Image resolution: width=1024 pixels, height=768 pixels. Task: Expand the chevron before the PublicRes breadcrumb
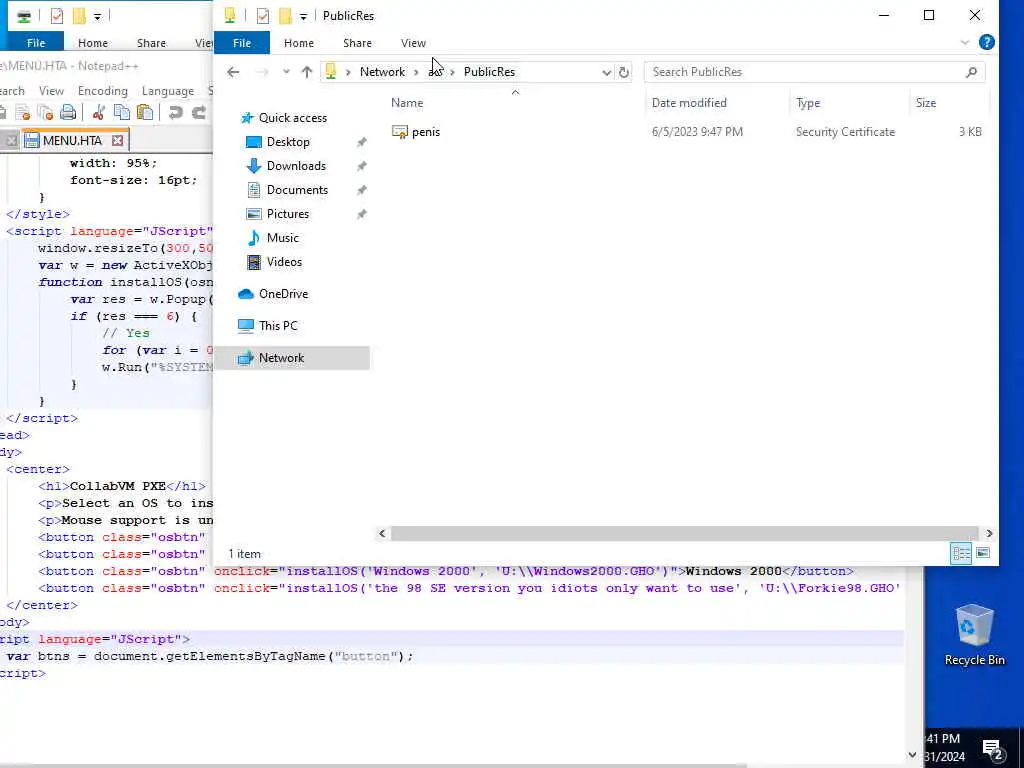coord(452,72)
